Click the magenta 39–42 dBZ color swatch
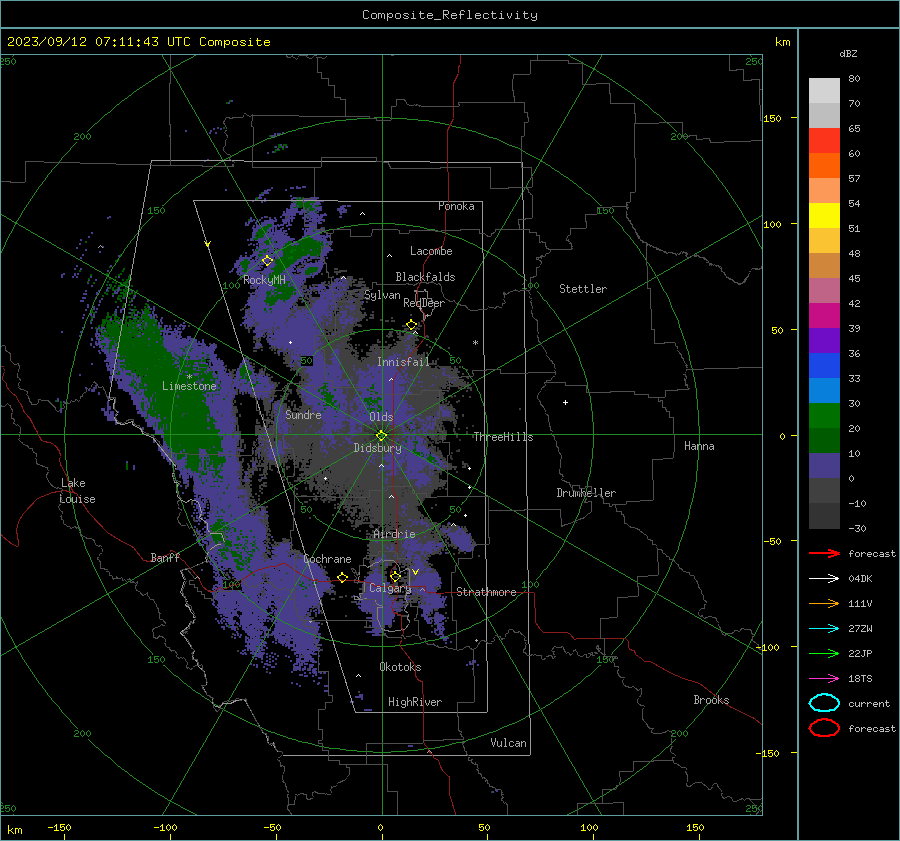Viewport: 900px width, 841px height. (824, 316)
